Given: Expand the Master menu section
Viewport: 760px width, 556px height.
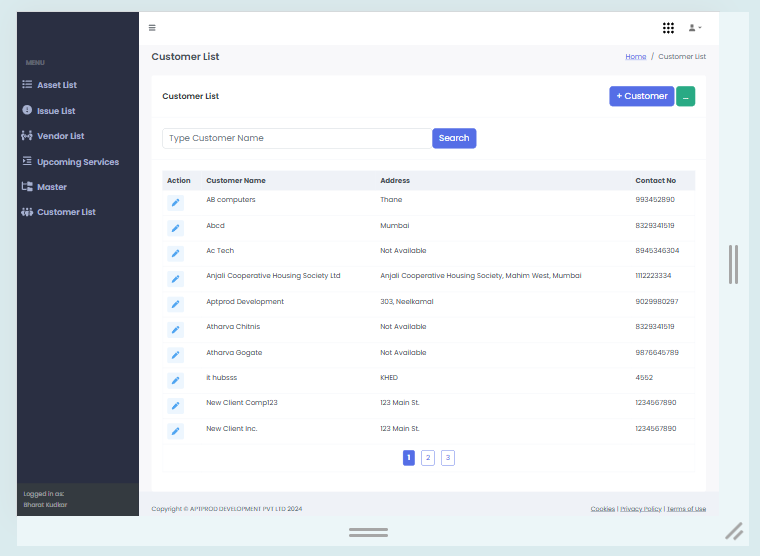Looking at the screenshot, I should pyautogui.click(x=52, y=187).
